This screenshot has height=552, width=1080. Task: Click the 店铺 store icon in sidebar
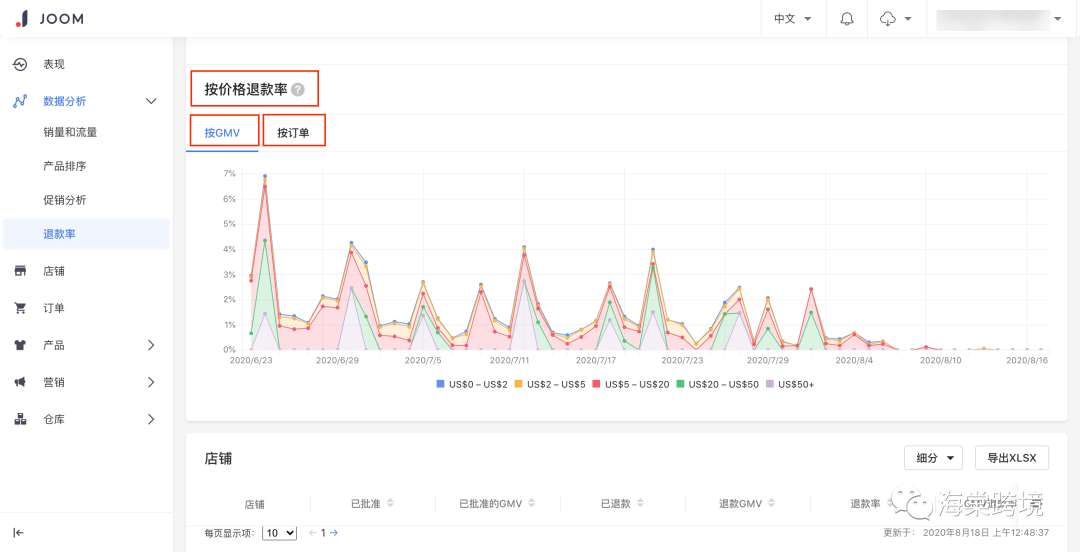tap(20, 272)
